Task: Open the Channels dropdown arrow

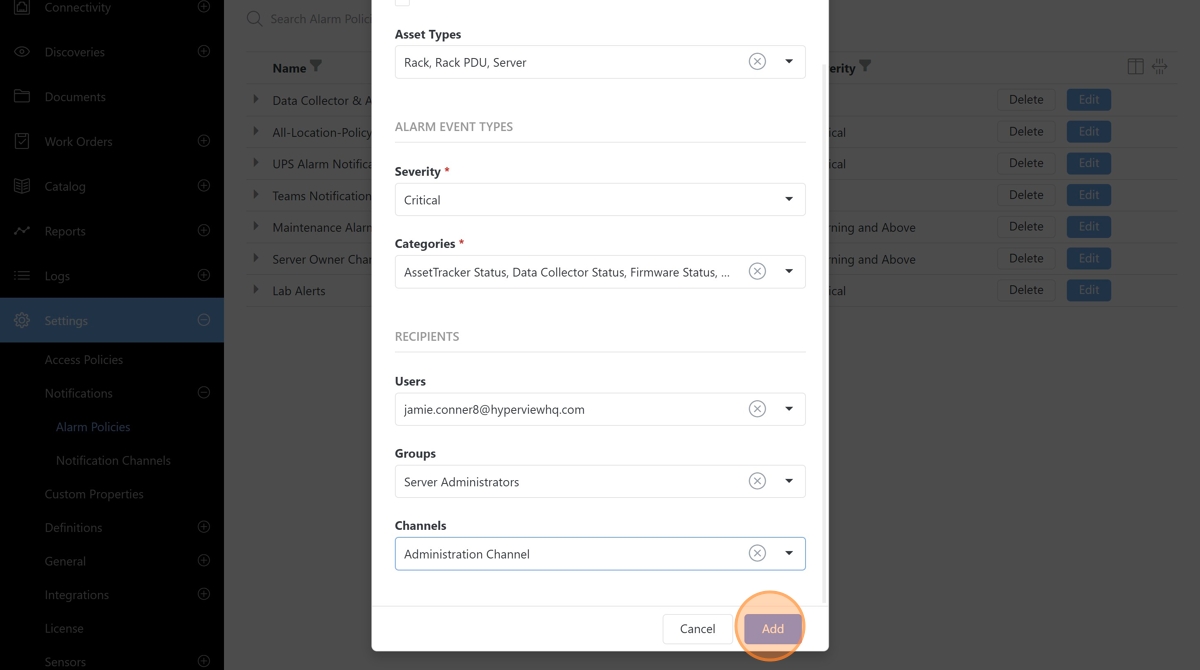Action: tap(789, 553)
